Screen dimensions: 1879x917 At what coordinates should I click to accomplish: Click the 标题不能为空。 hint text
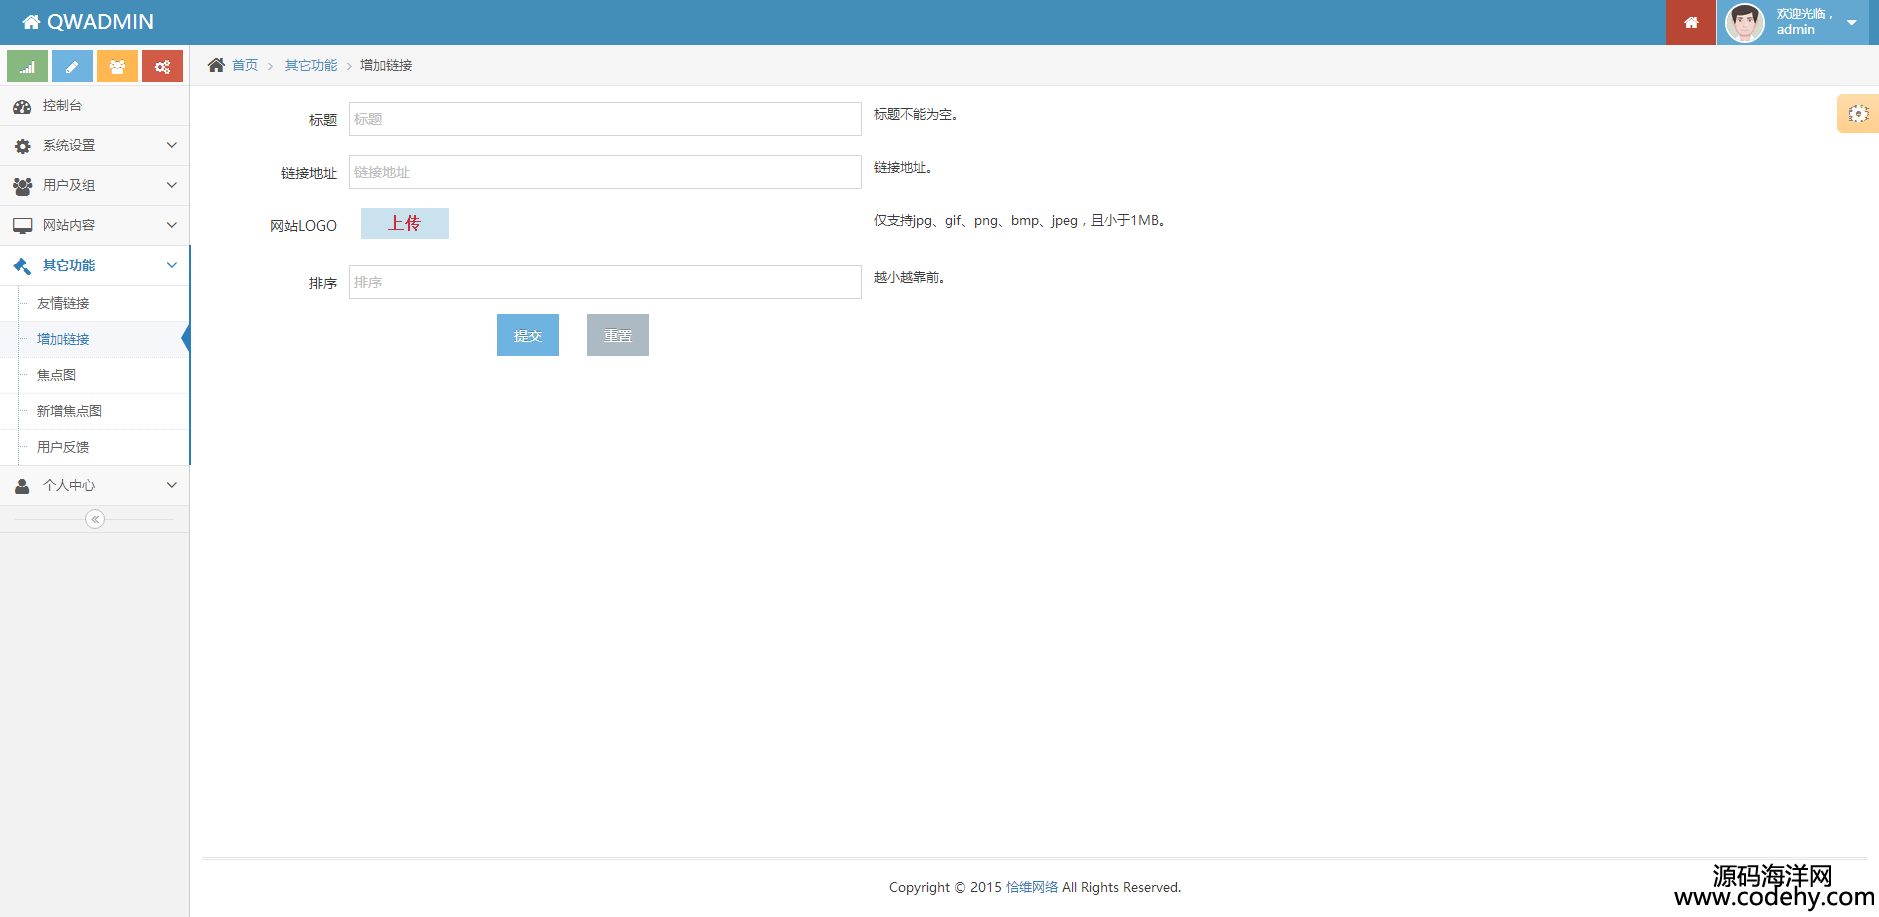[916, 115]
